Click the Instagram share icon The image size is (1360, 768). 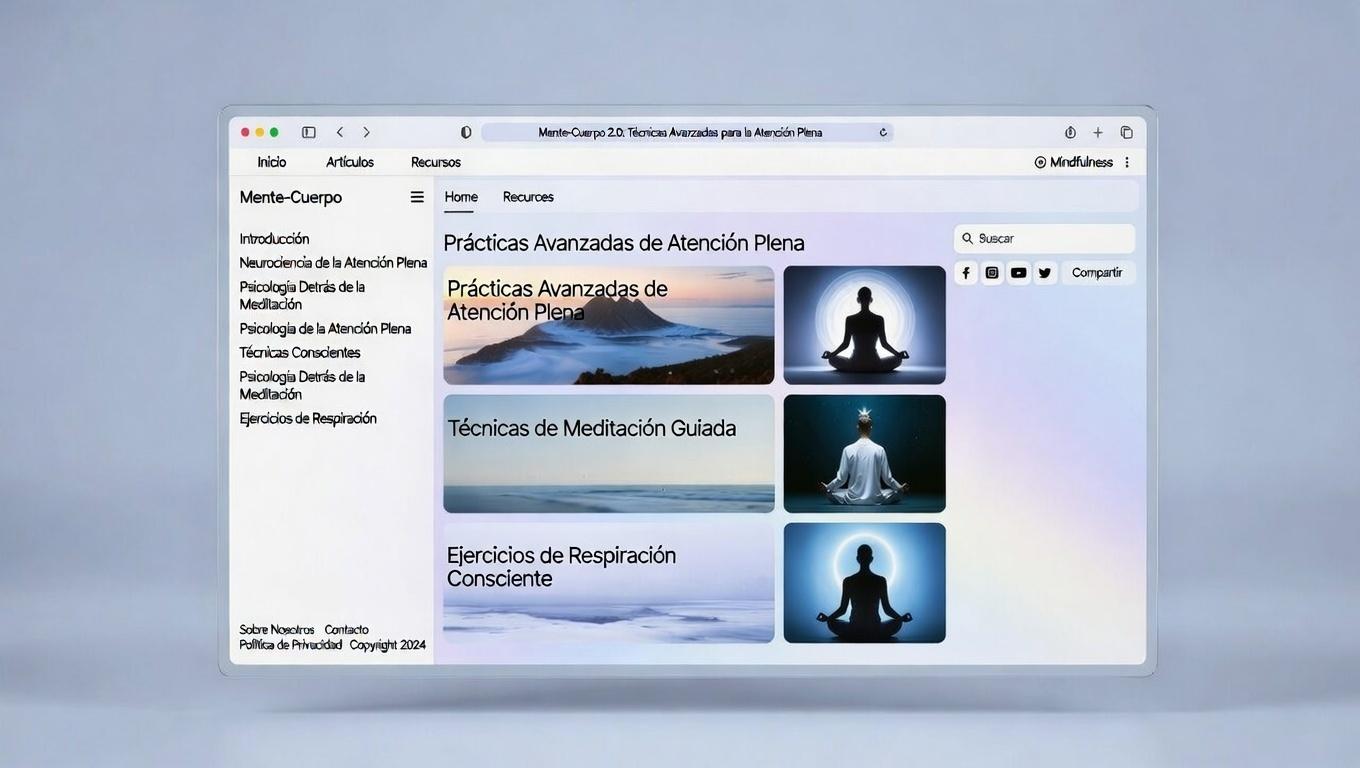pyautogui.click(x=992, y=273)
